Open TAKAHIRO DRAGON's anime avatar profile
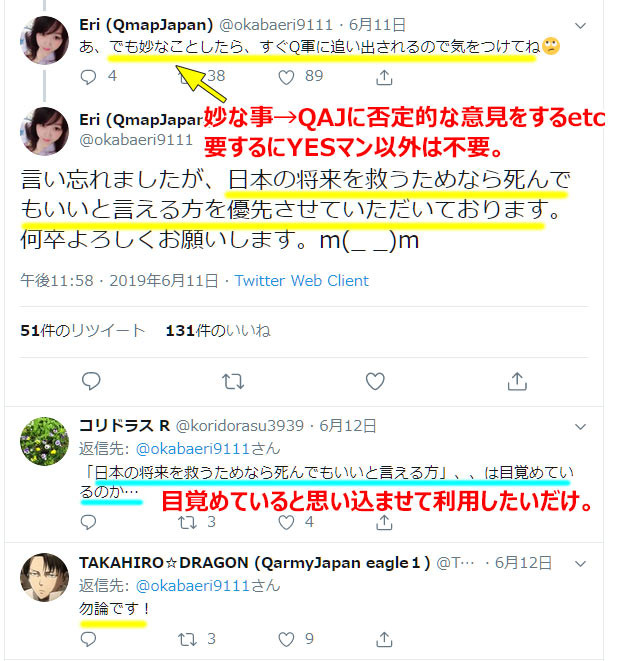This screenshot has height=661, width=628. click(x=44, y=578)
